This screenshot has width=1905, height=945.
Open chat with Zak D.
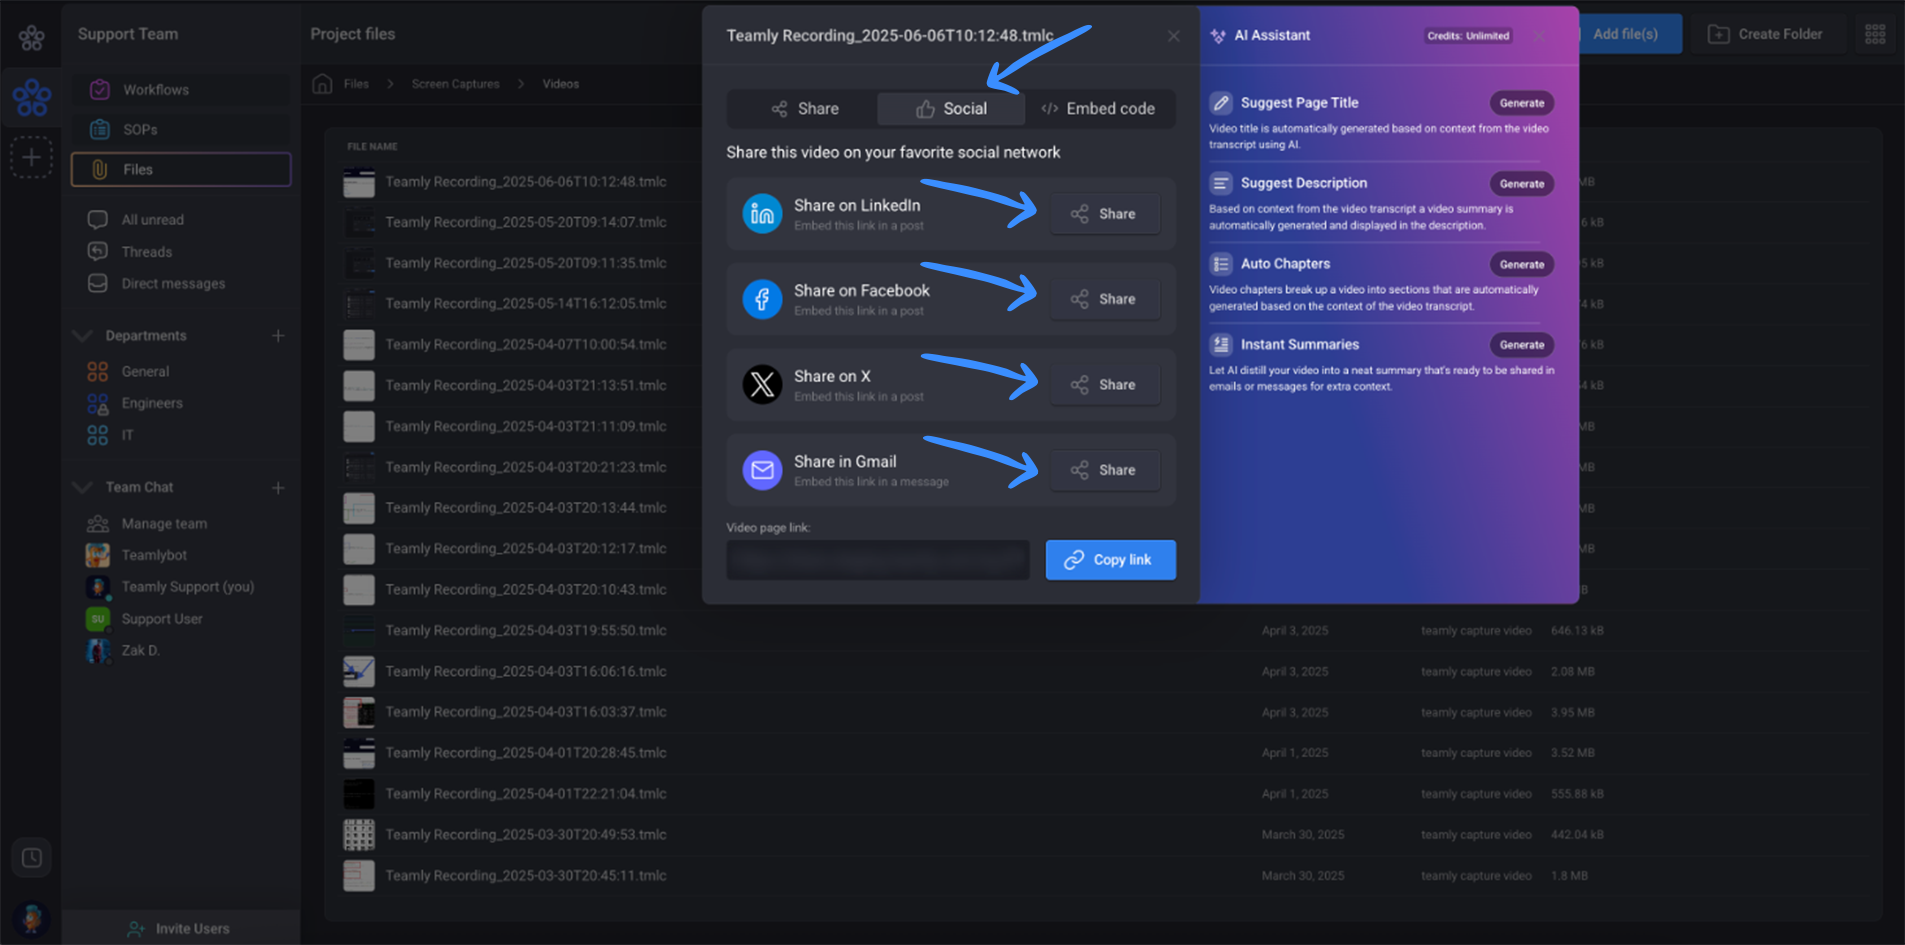[x=140, y=651]
